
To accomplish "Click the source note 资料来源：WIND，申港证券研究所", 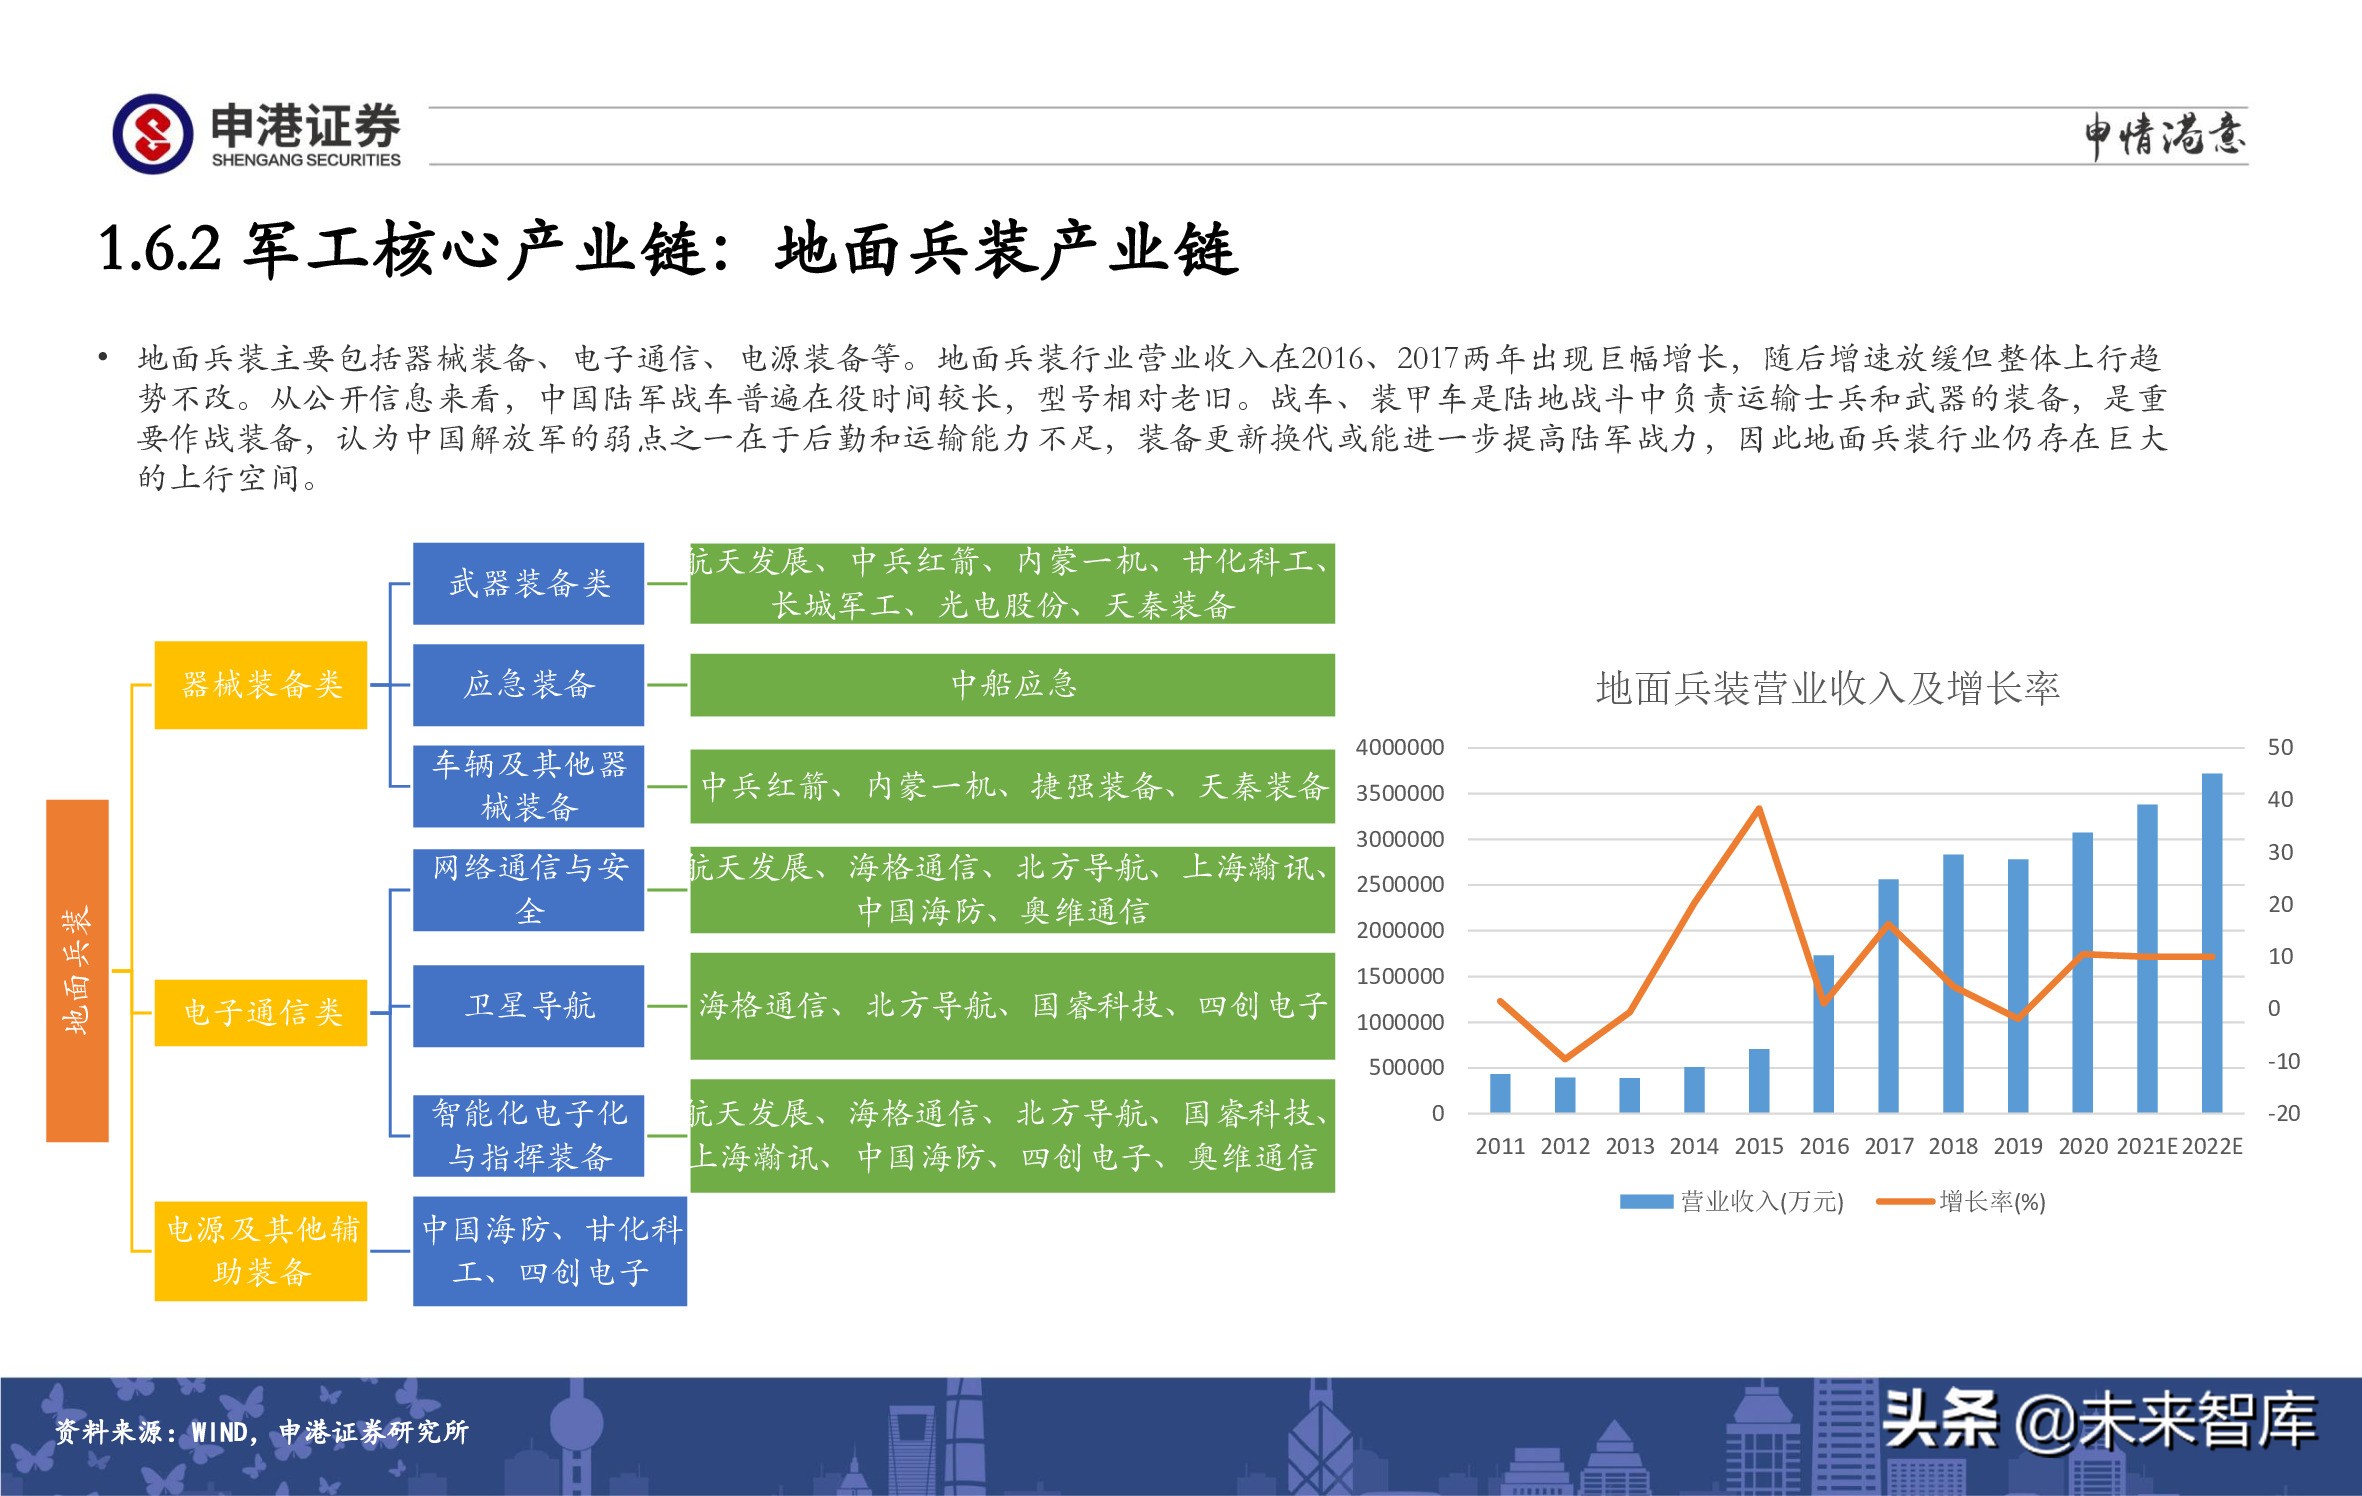I will 261,1432.
